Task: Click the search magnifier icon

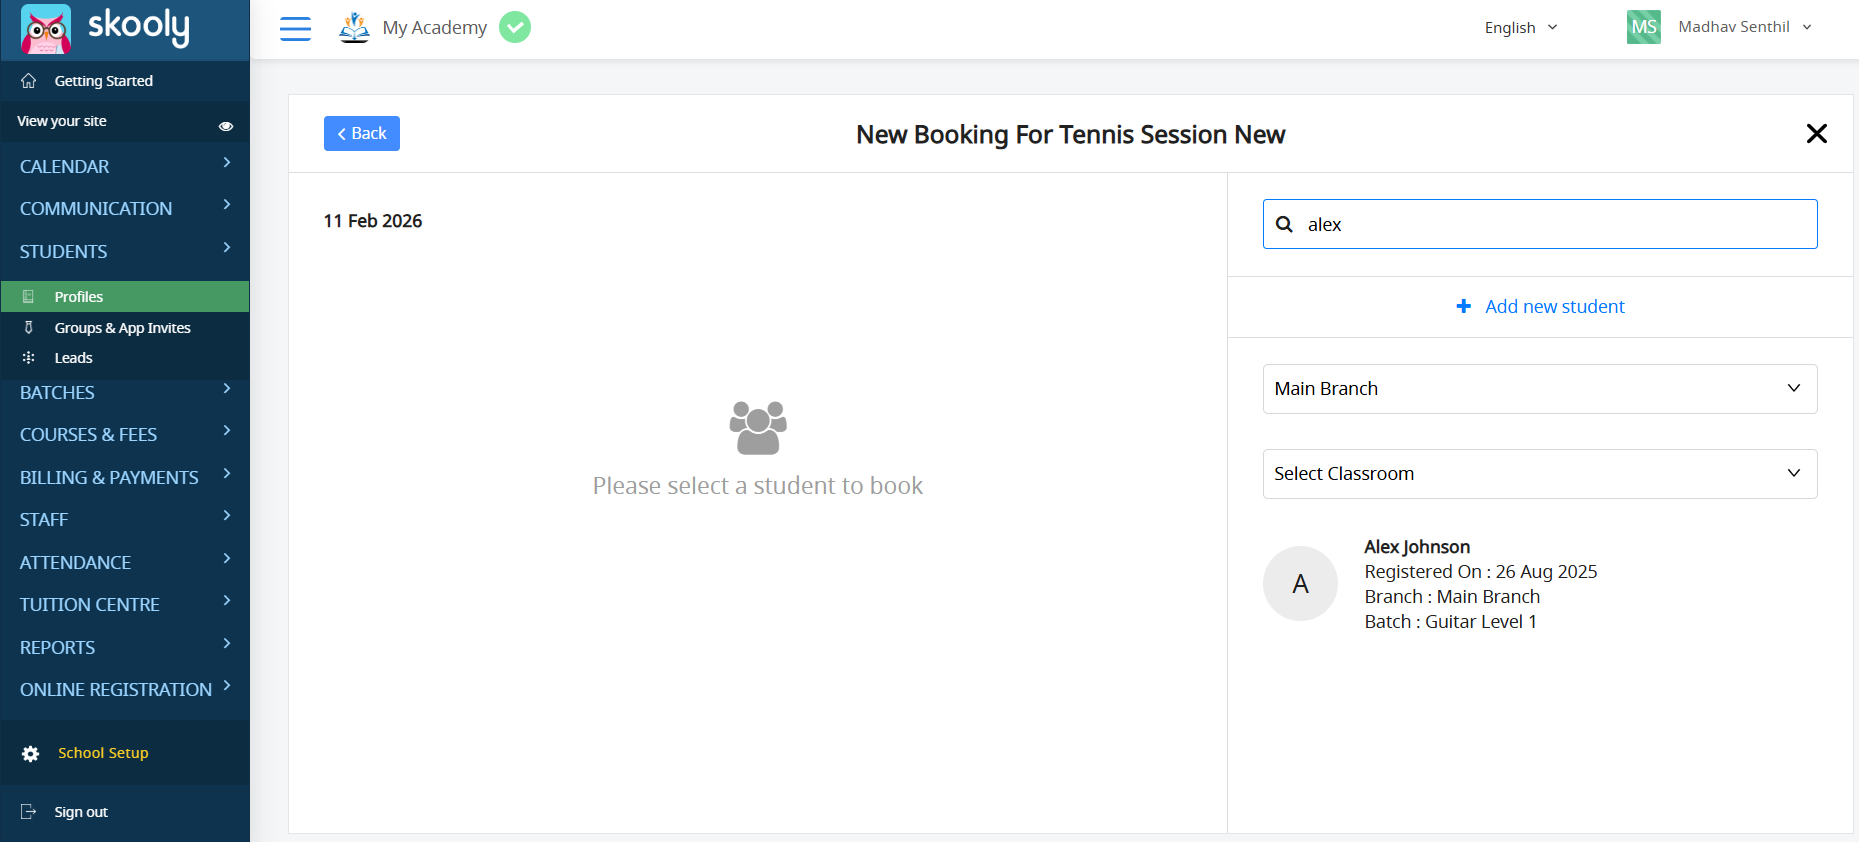Action: coord(1285,225)
